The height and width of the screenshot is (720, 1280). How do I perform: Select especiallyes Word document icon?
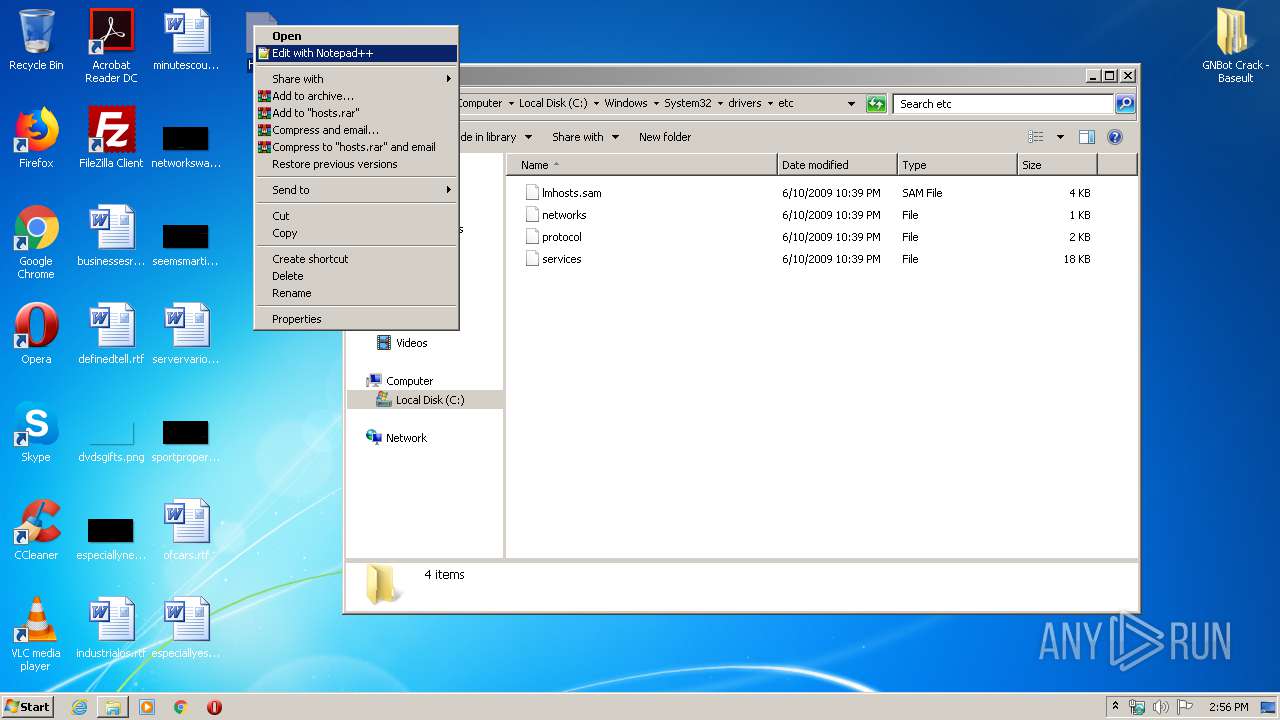[186, 628]
